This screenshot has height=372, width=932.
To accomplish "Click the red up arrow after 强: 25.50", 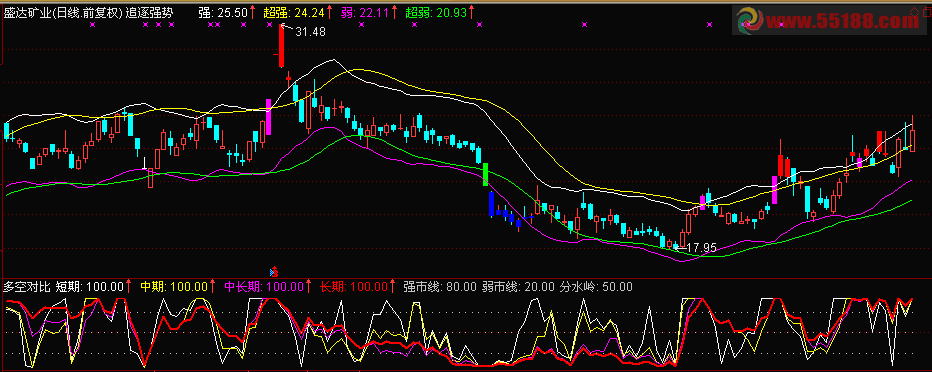I will (253, 11).
